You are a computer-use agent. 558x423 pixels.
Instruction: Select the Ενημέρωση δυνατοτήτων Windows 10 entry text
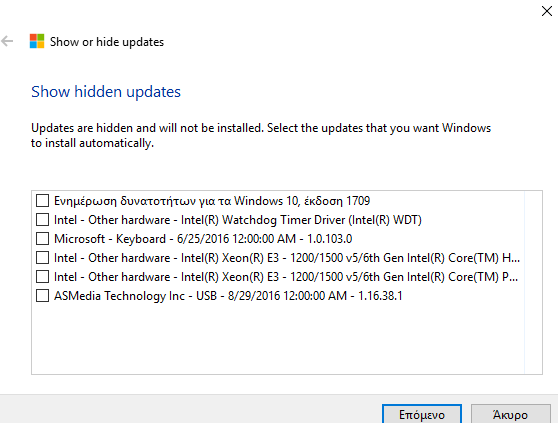click(212, 201)
